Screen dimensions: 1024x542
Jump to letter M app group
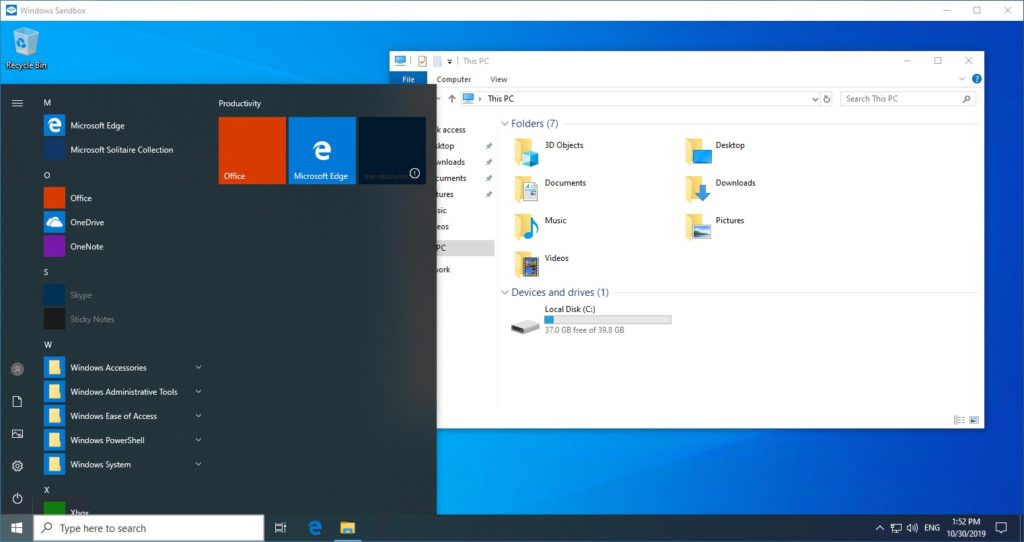(47, 103)
